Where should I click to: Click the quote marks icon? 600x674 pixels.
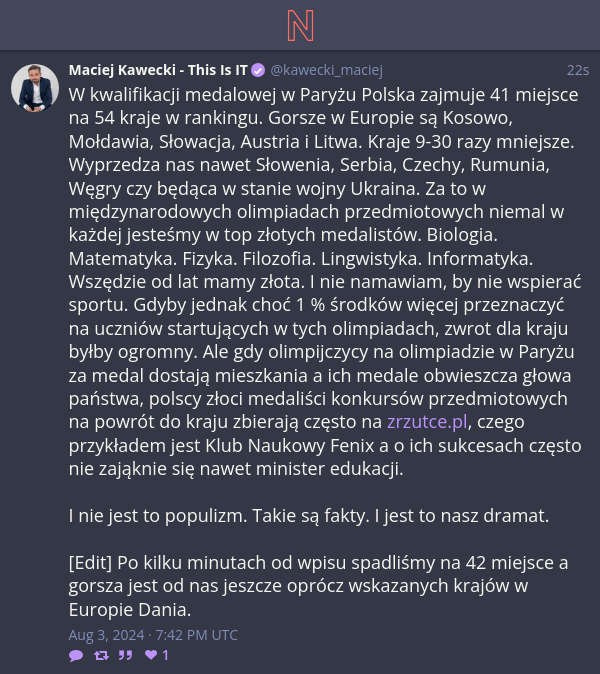pyautogui.click(x=126, y=655)
